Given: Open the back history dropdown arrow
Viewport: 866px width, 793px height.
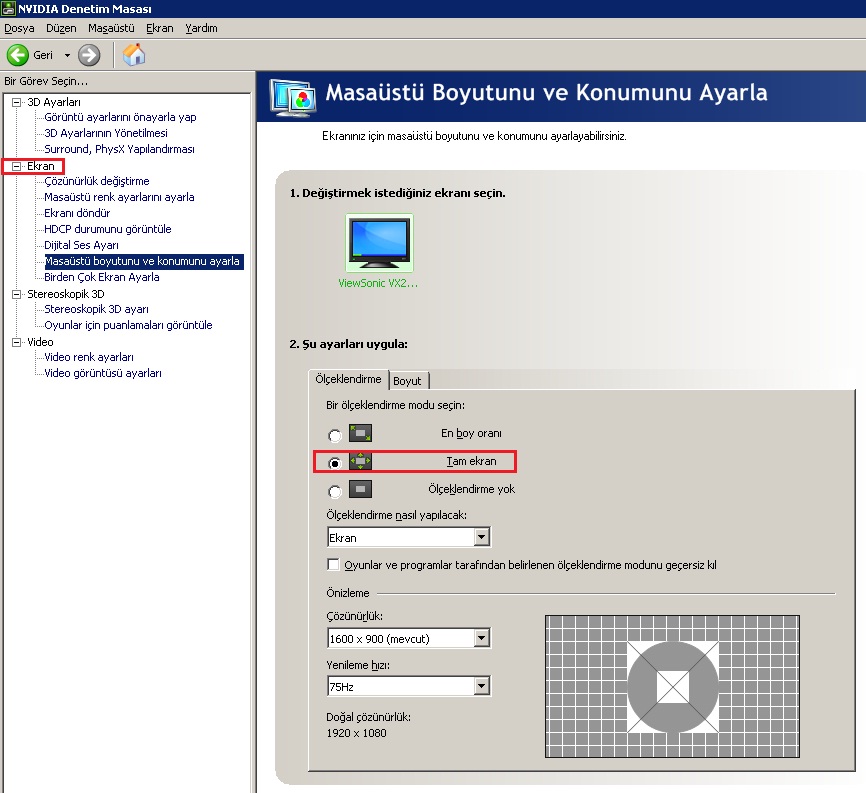Looking at the screenshot, I should pos(67,55).
